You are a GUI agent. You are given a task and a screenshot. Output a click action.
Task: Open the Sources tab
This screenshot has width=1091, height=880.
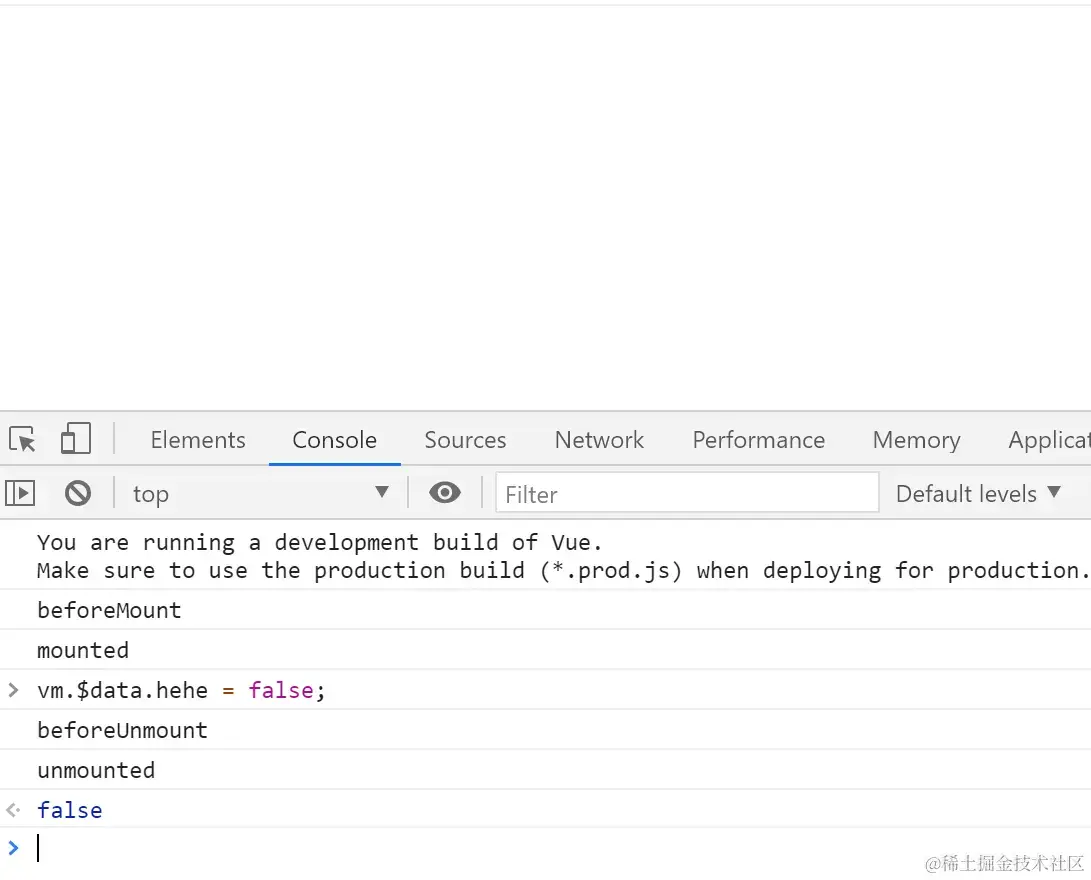click(x=465, y=440)
